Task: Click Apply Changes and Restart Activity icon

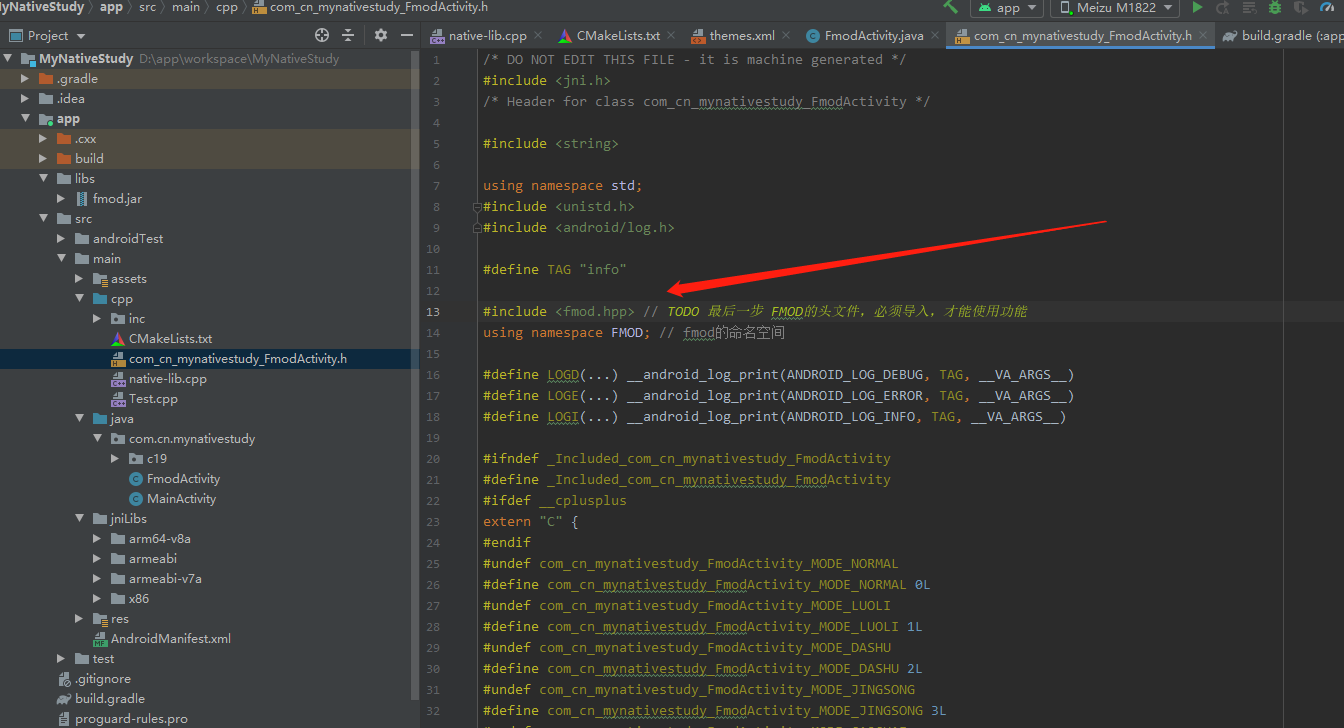Action: (1223, 7)
